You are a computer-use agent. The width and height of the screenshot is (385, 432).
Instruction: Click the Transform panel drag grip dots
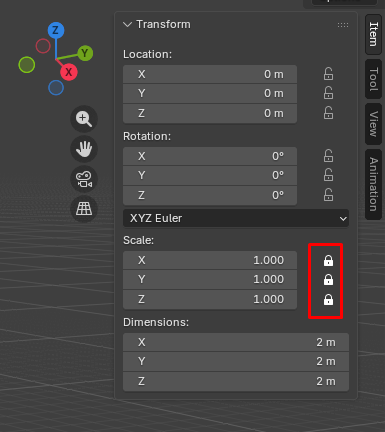343,25
